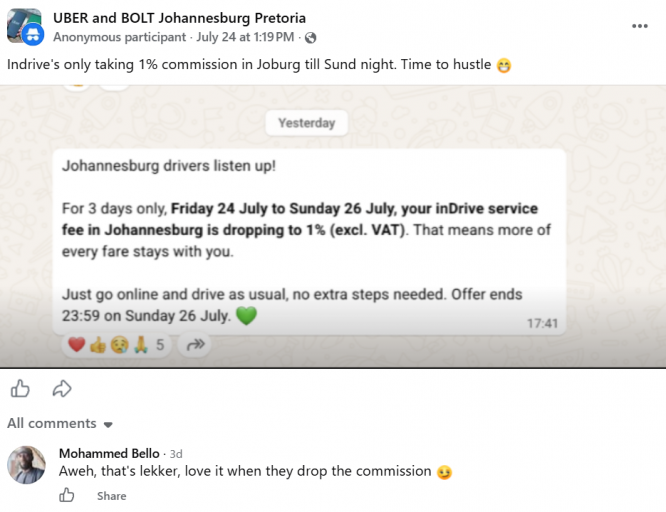Open Mohammed Bello's profile picture

pyautogui.click(x=26, y=465)
